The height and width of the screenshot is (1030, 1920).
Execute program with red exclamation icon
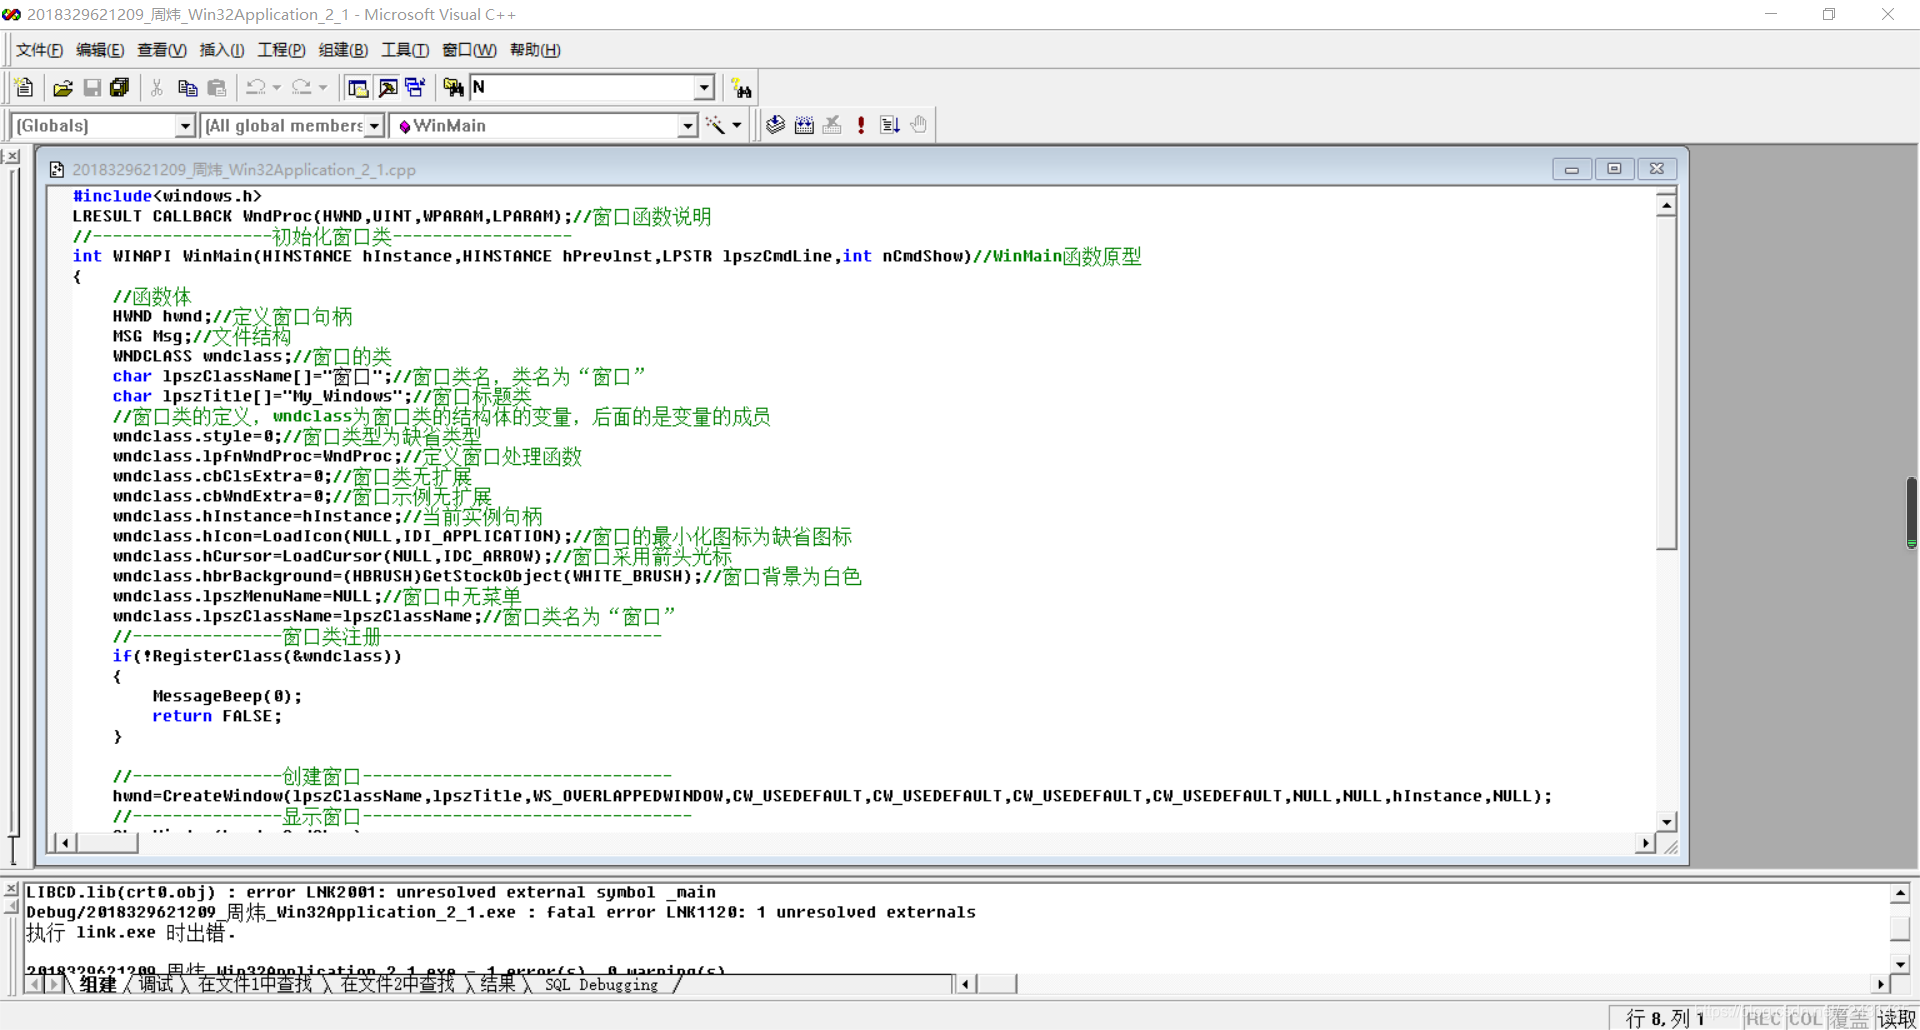[861, 125]
